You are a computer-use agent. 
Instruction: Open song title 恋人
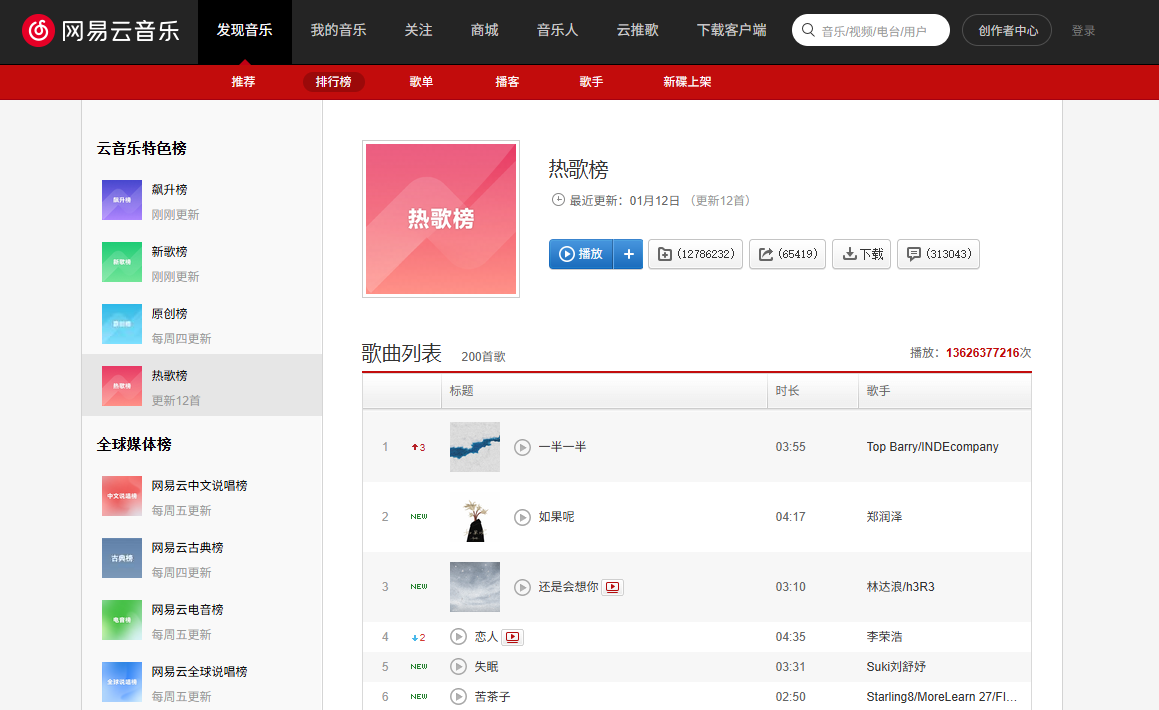(486, 637)
